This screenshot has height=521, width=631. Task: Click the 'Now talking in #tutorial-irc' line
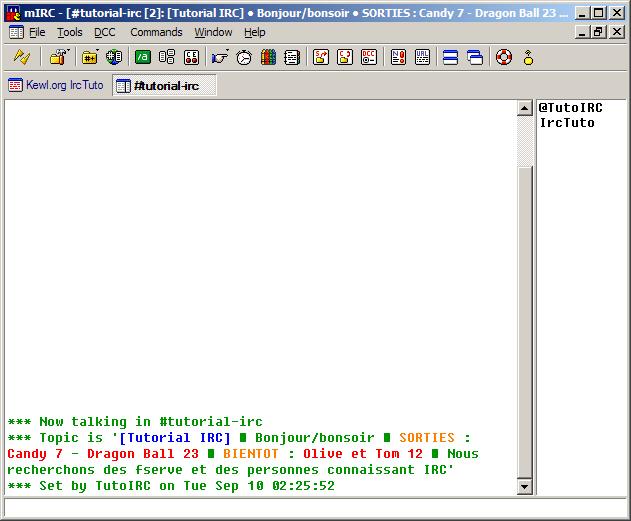135,422
